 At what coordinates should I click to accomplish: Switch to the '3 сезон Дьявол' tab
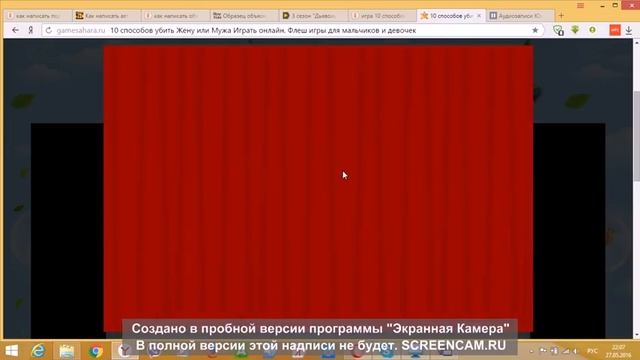[313, 16]
